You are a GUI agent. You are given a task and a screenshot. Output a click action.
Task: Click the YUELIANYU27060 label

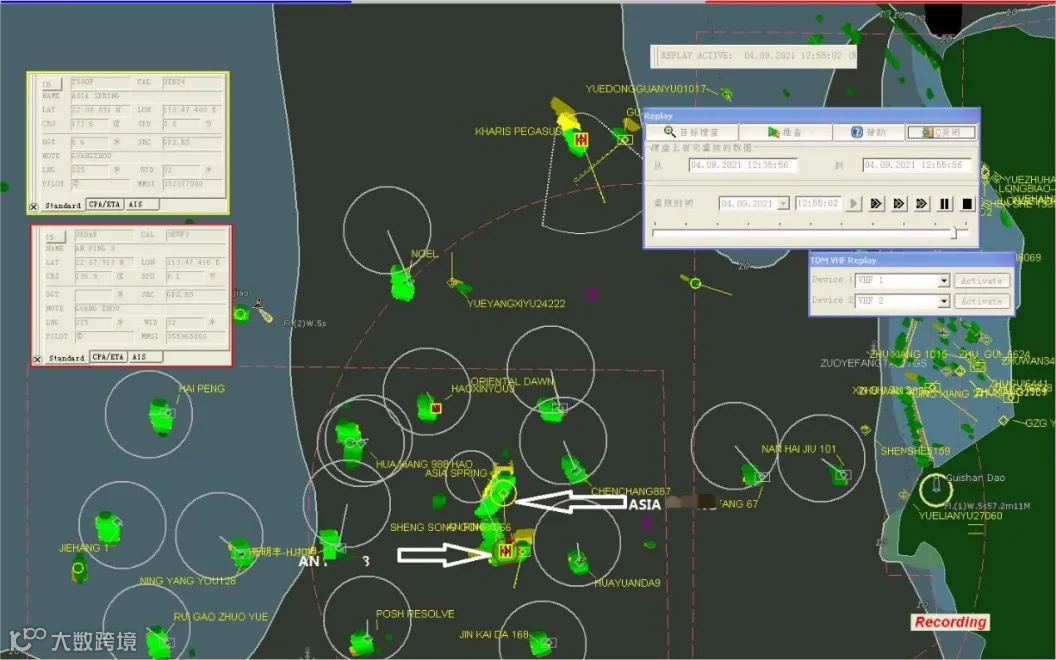tap(960, 516)
